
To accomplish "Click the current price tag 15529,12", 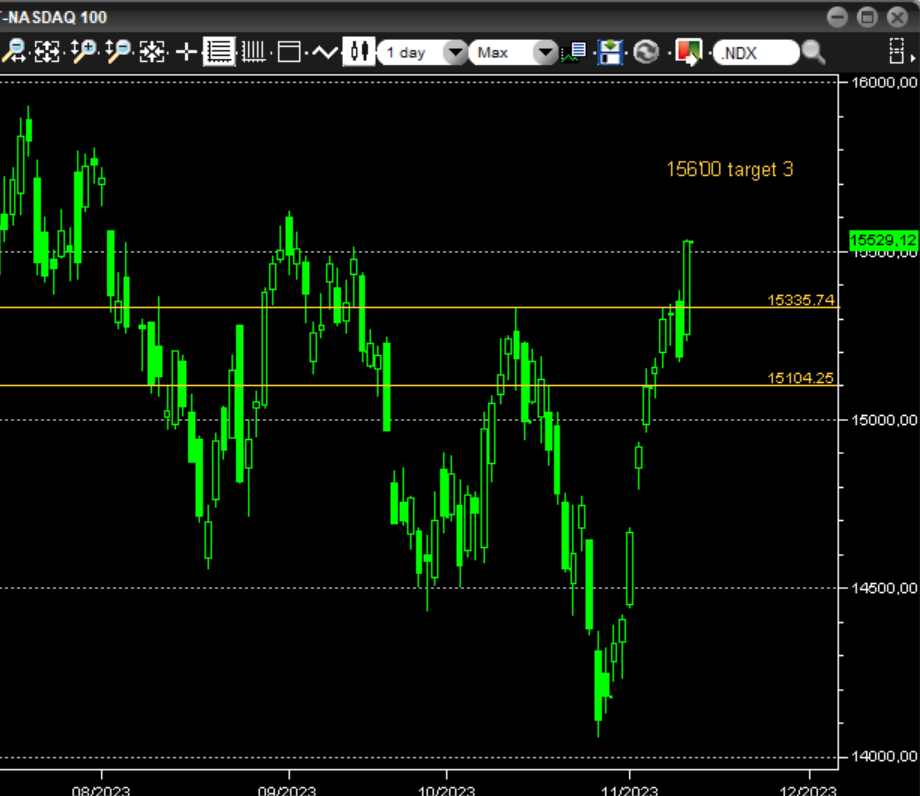I will pos(882,240).
